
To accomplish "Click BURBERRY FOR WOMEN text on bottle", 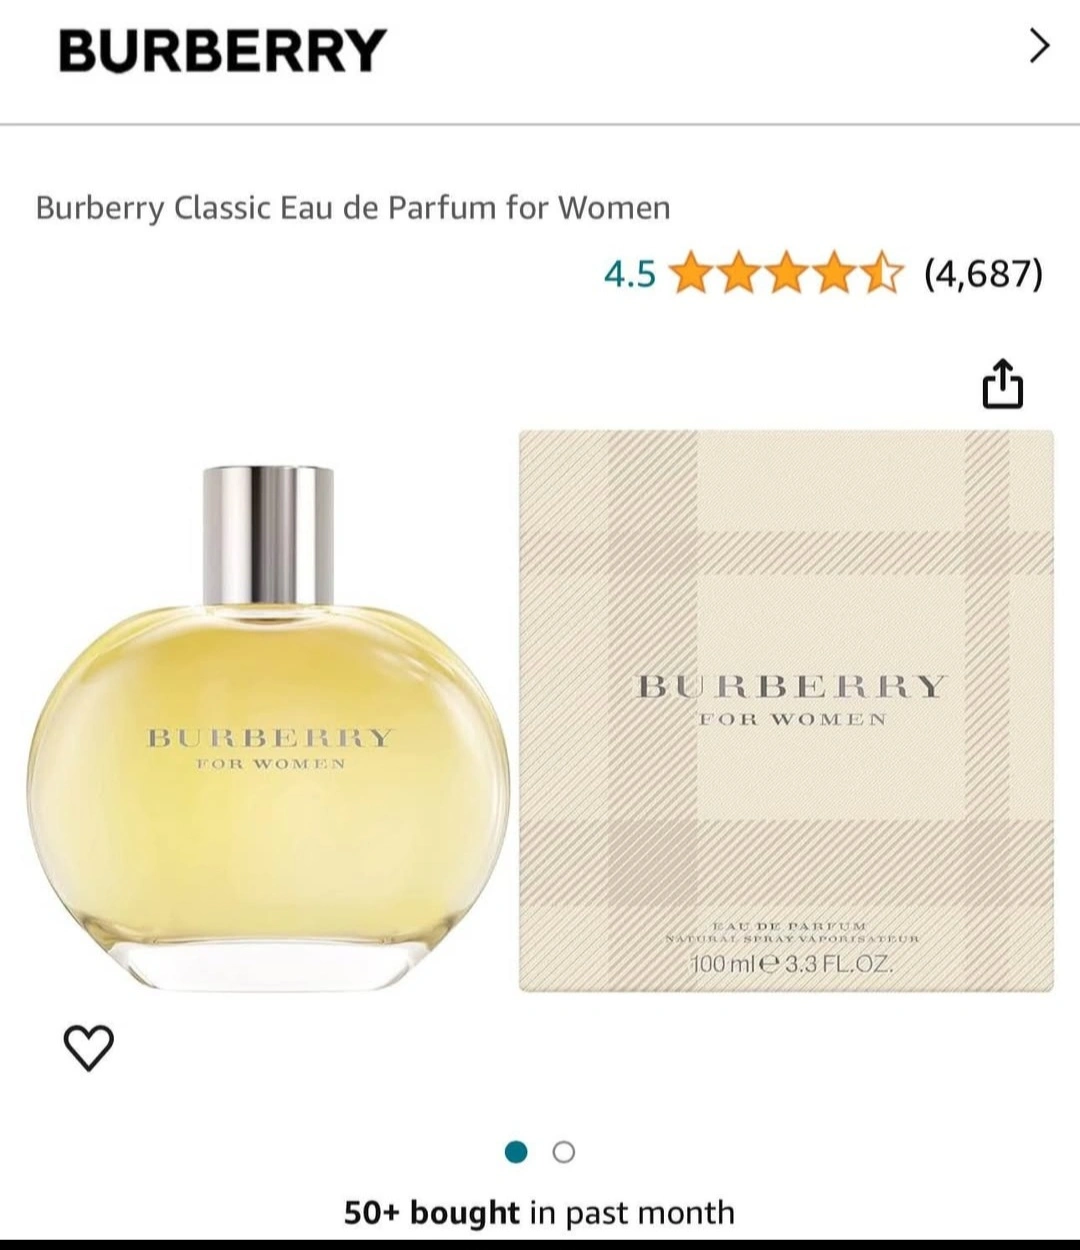I will (x=270, y=748).
